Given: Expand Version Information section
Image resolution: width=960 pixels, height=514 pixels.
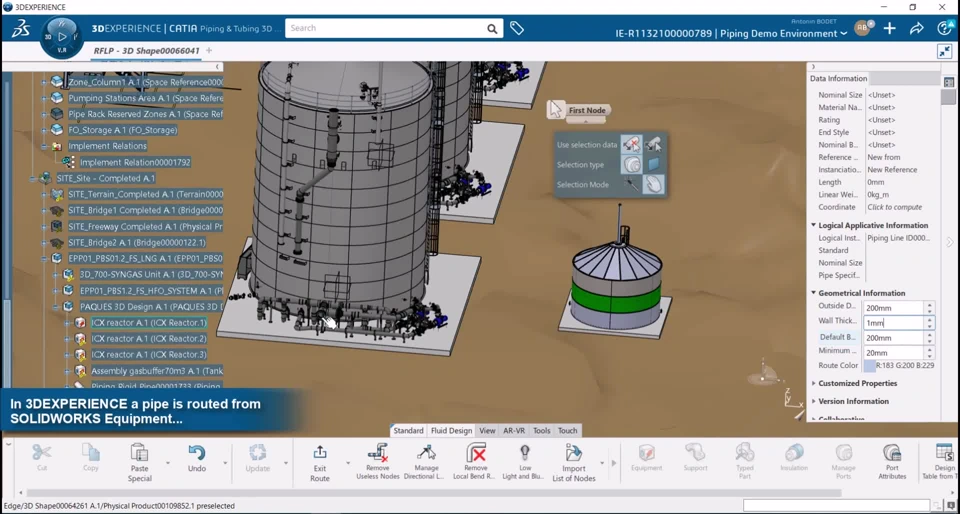Looking at the screenshot, I should 814,401.
